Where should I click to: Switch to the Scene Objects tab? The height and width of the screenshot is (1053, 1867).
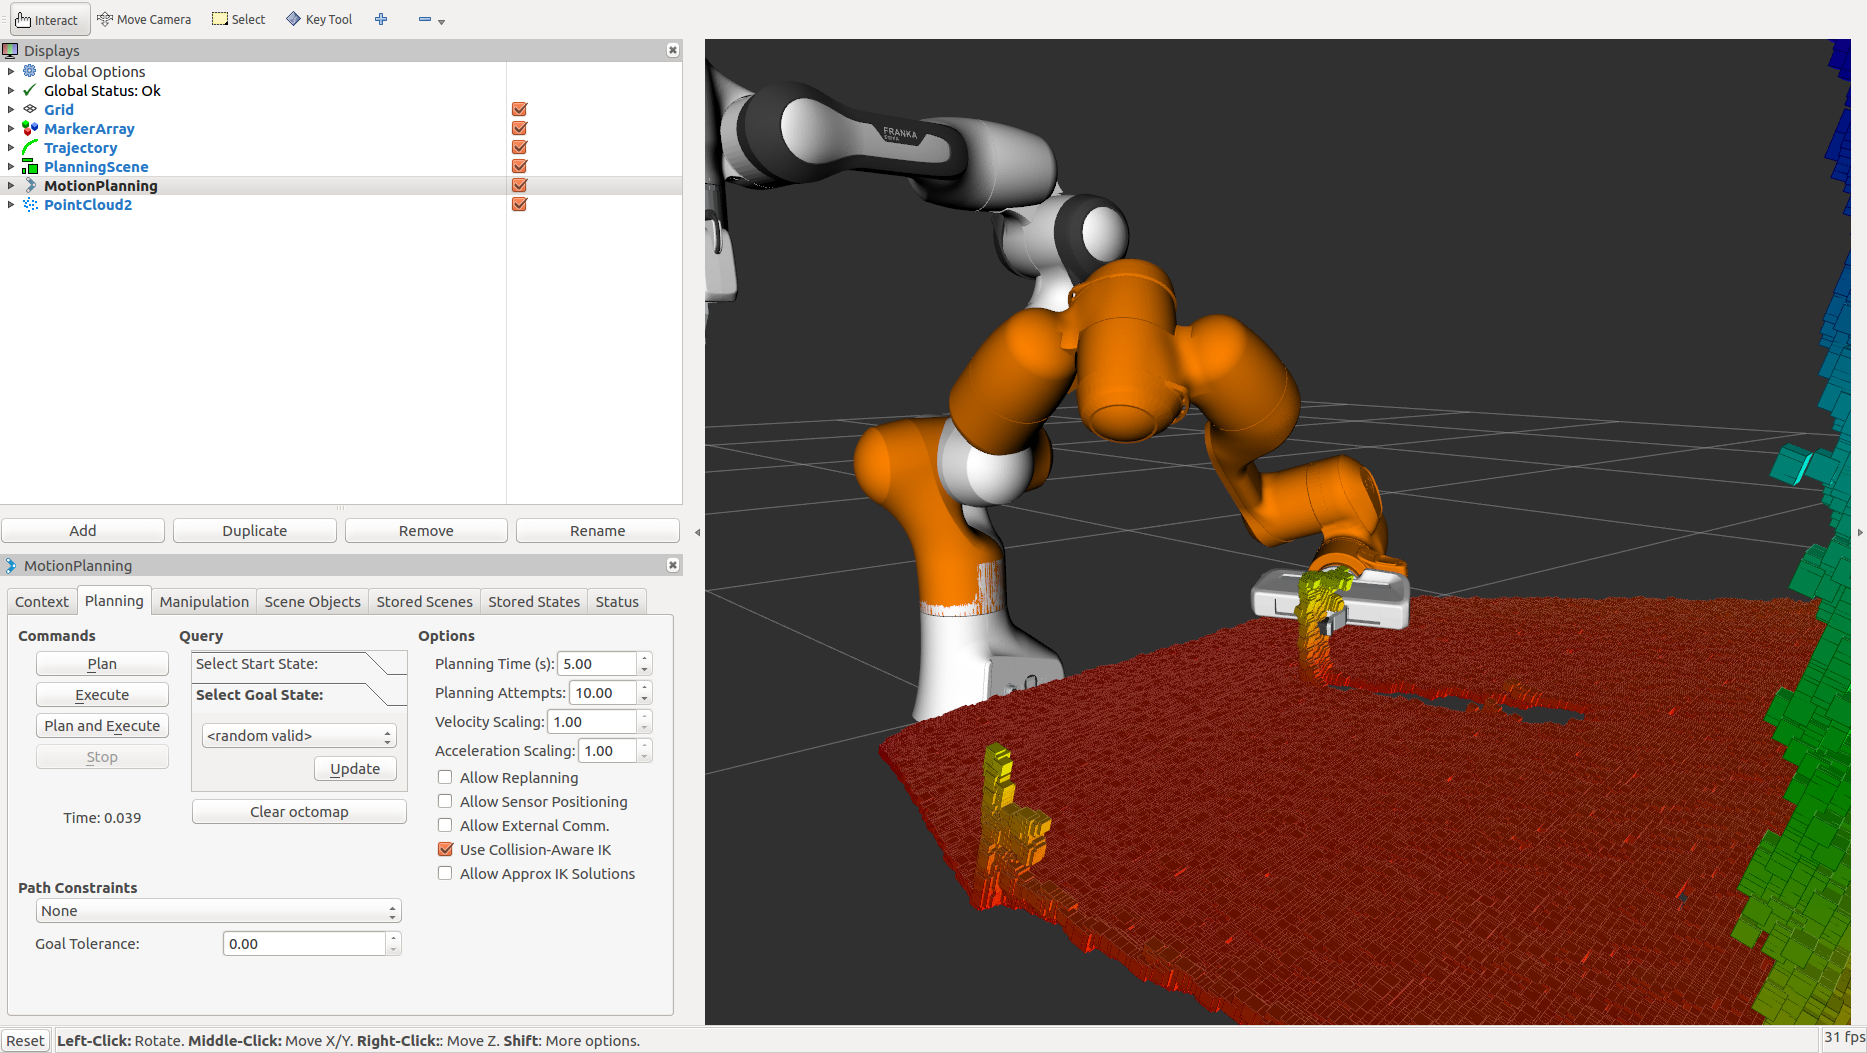tap(312, 601)
